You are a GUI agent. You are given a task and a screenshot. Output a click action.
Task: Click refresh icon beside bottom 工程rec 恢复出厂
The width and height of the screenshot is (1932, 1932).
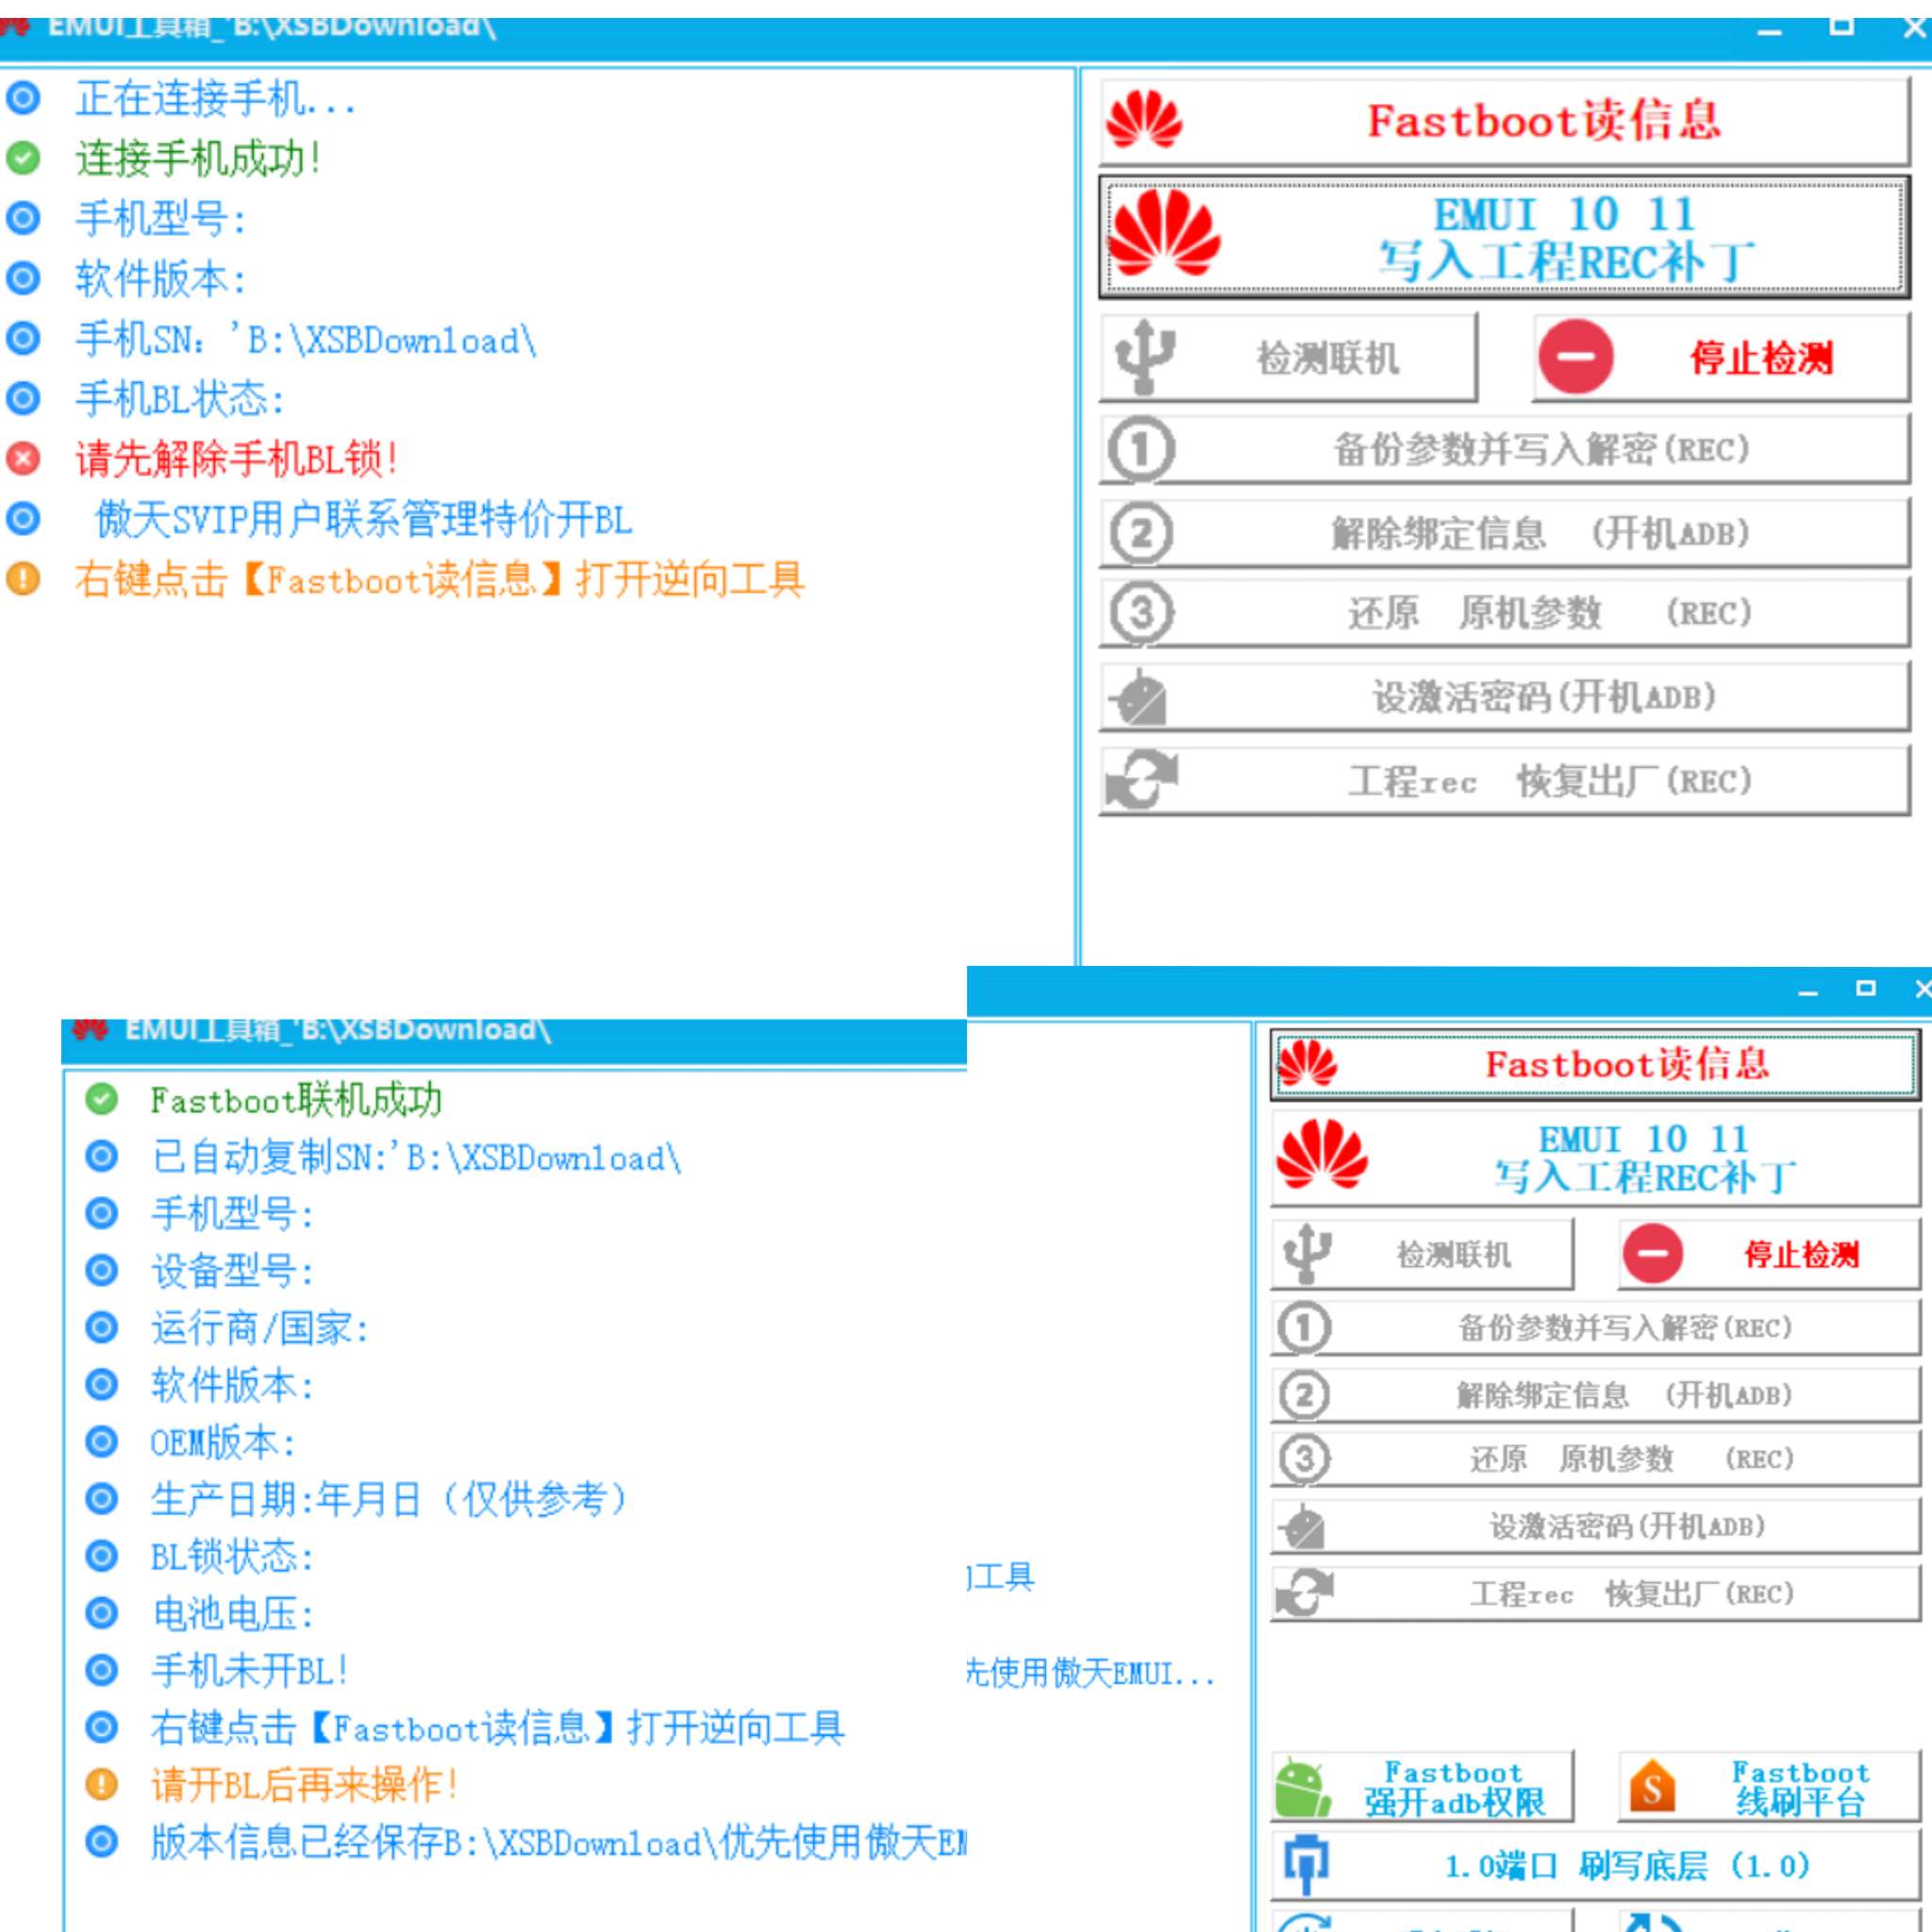click(1303, 1593)
